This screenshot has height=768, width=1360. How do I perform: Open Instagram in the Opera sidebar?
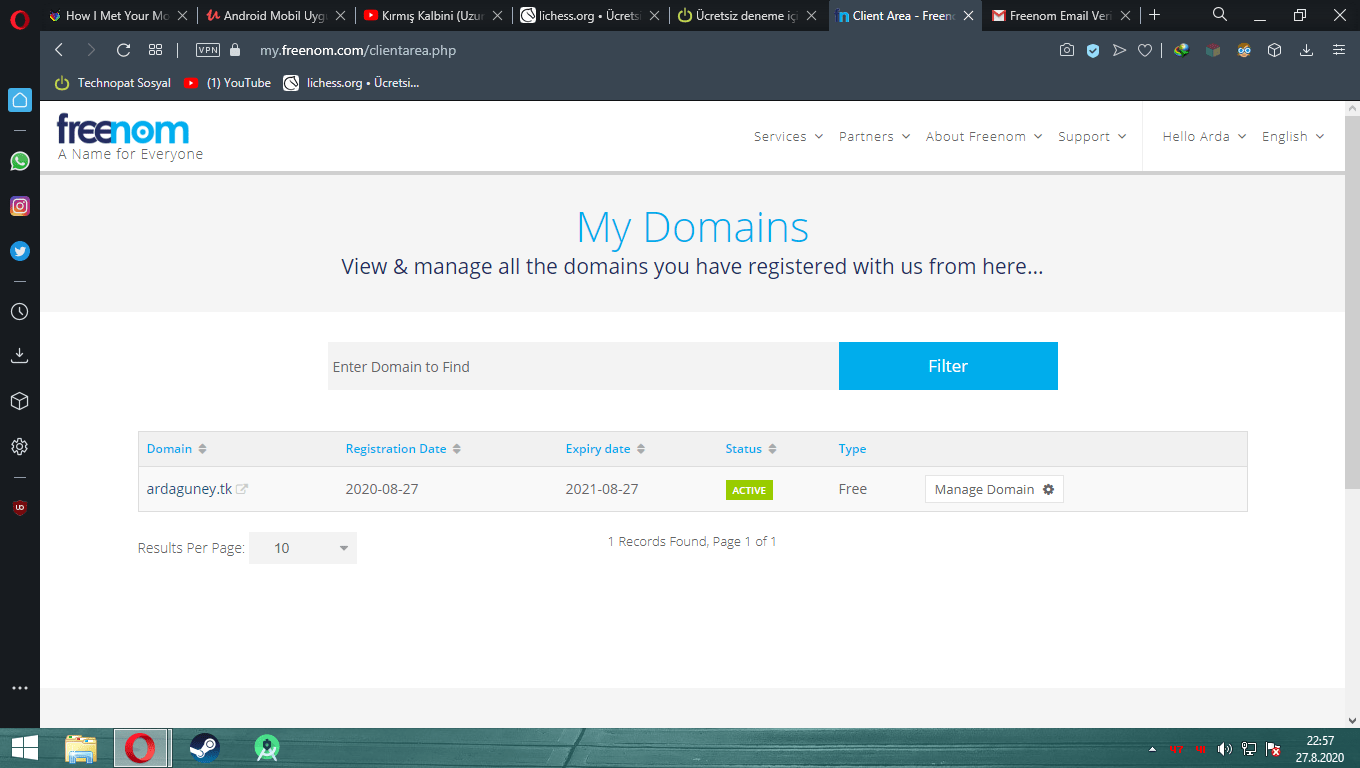click(20, 206)
